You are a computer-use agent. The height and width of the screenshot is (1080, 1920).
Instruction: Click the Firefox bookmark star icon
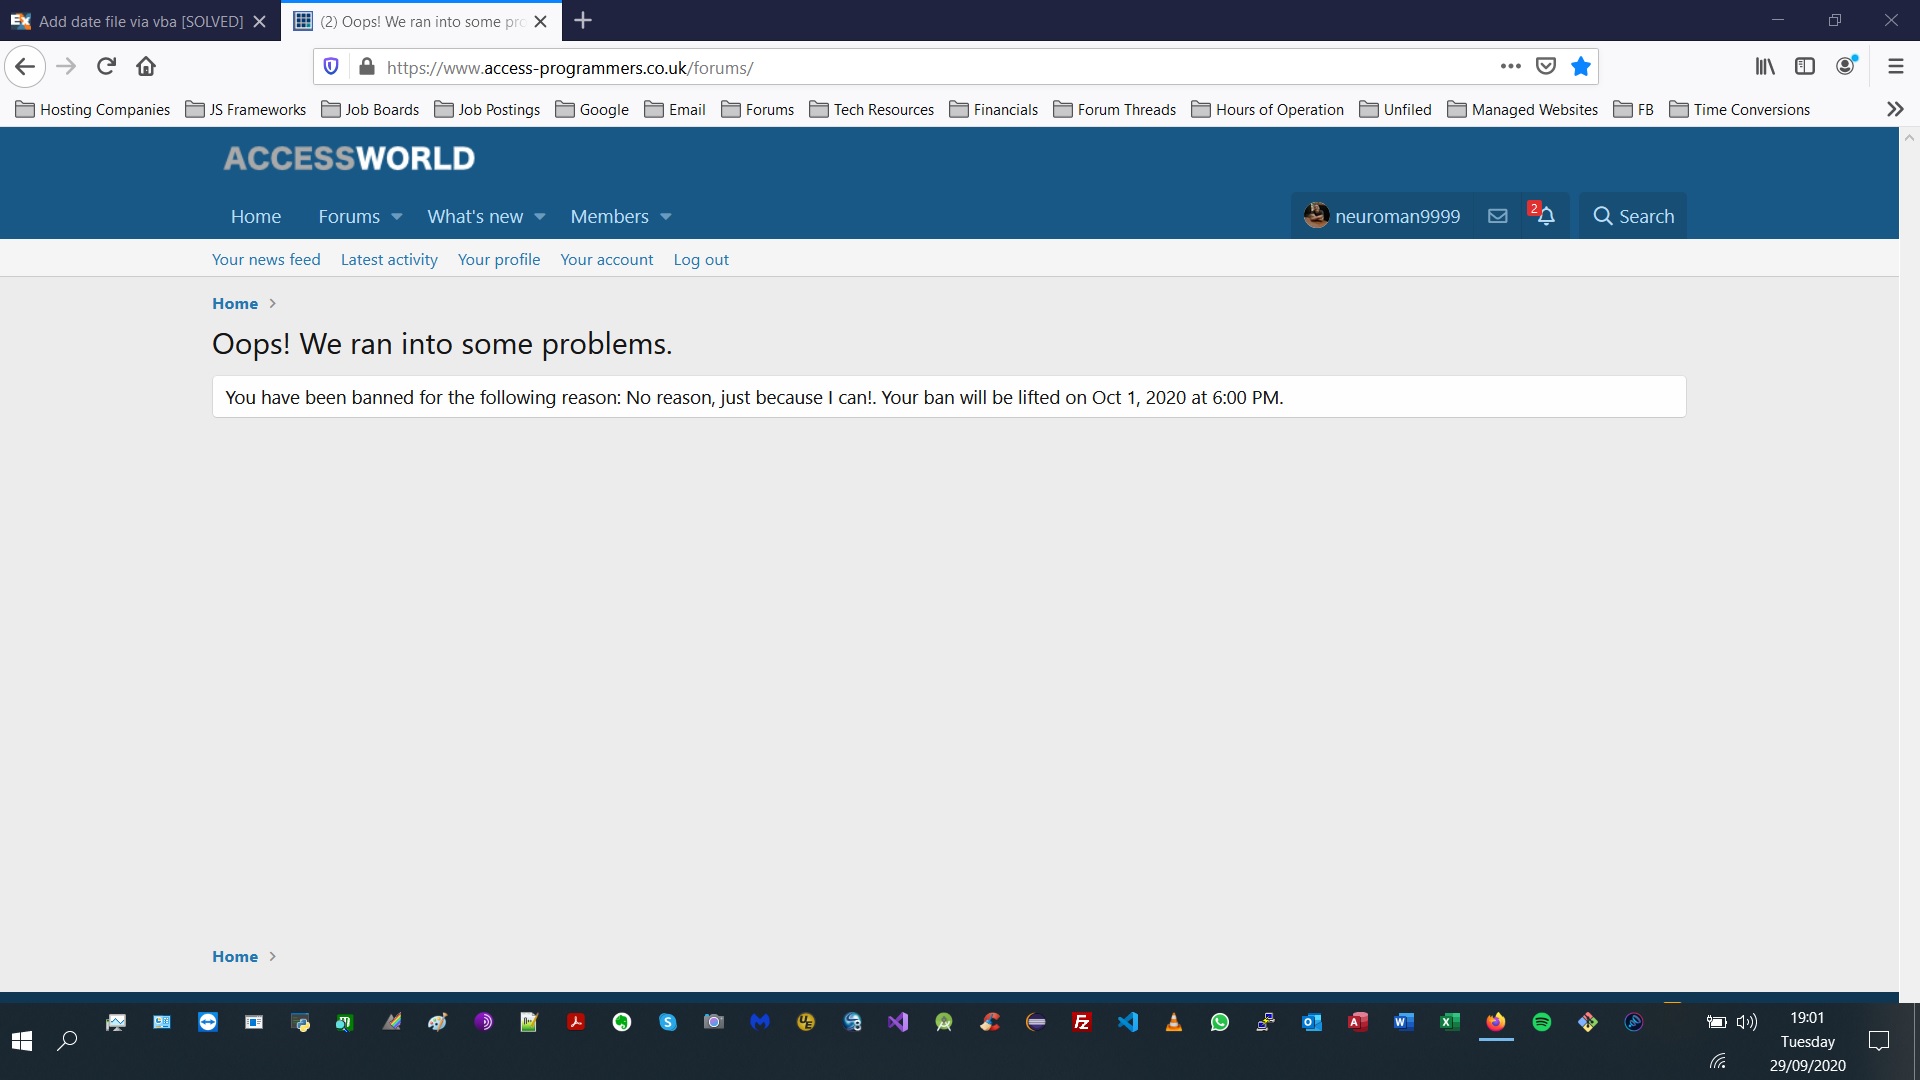click(1580, 67)
